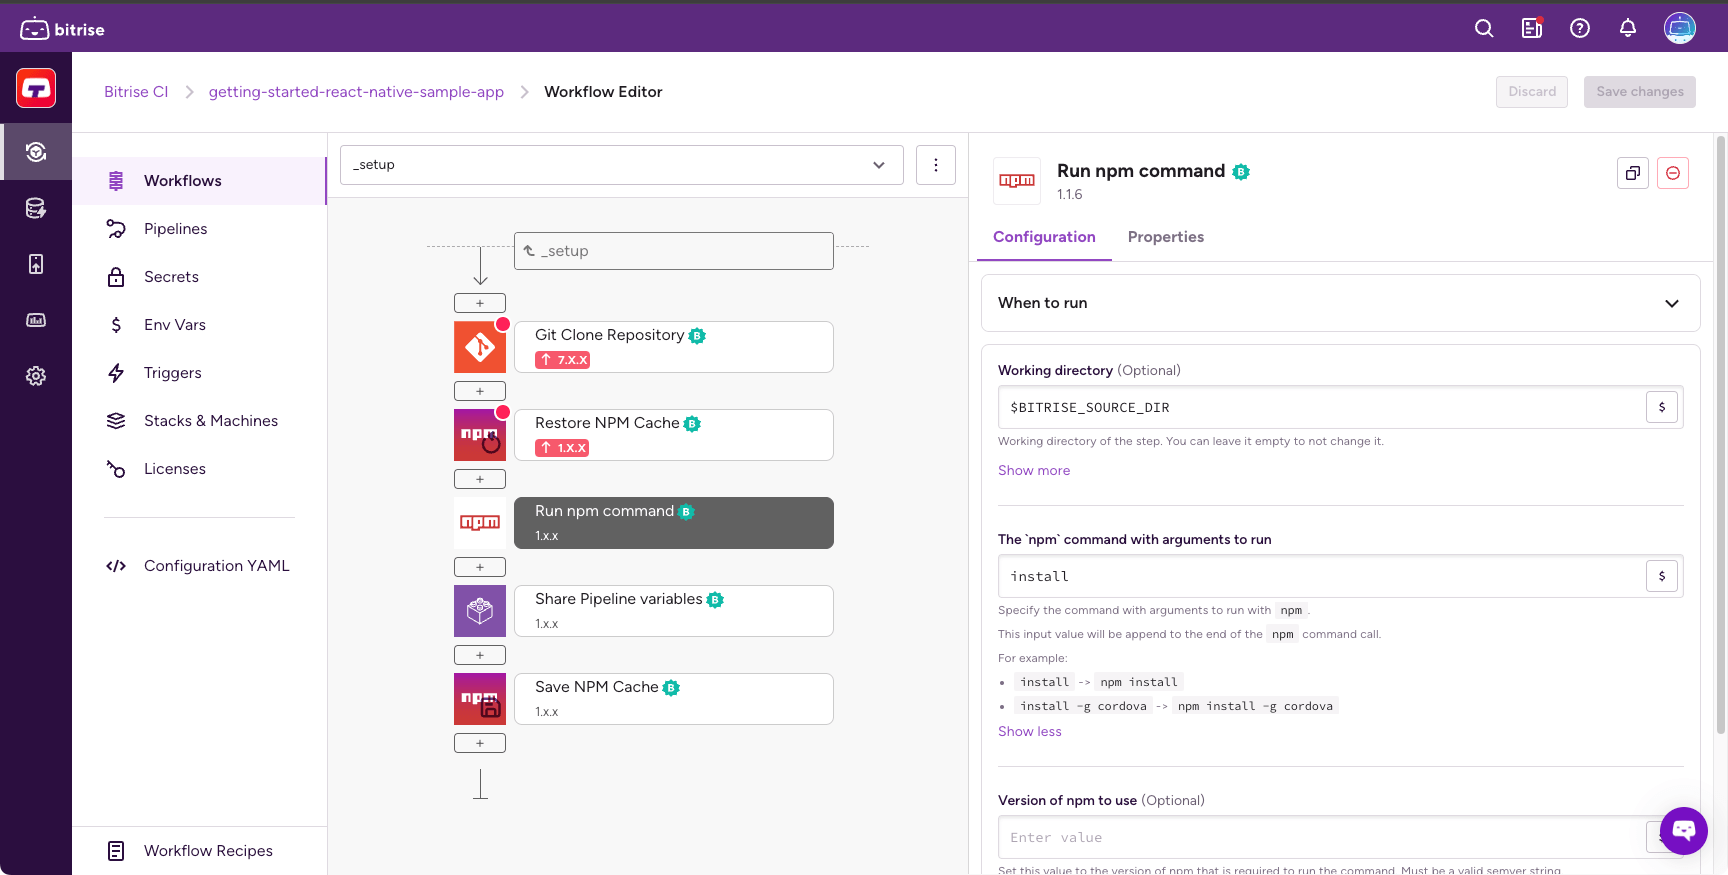1728x875 pixels.
Task: Remove step using red minus icon
Action: coord(1673,173)
